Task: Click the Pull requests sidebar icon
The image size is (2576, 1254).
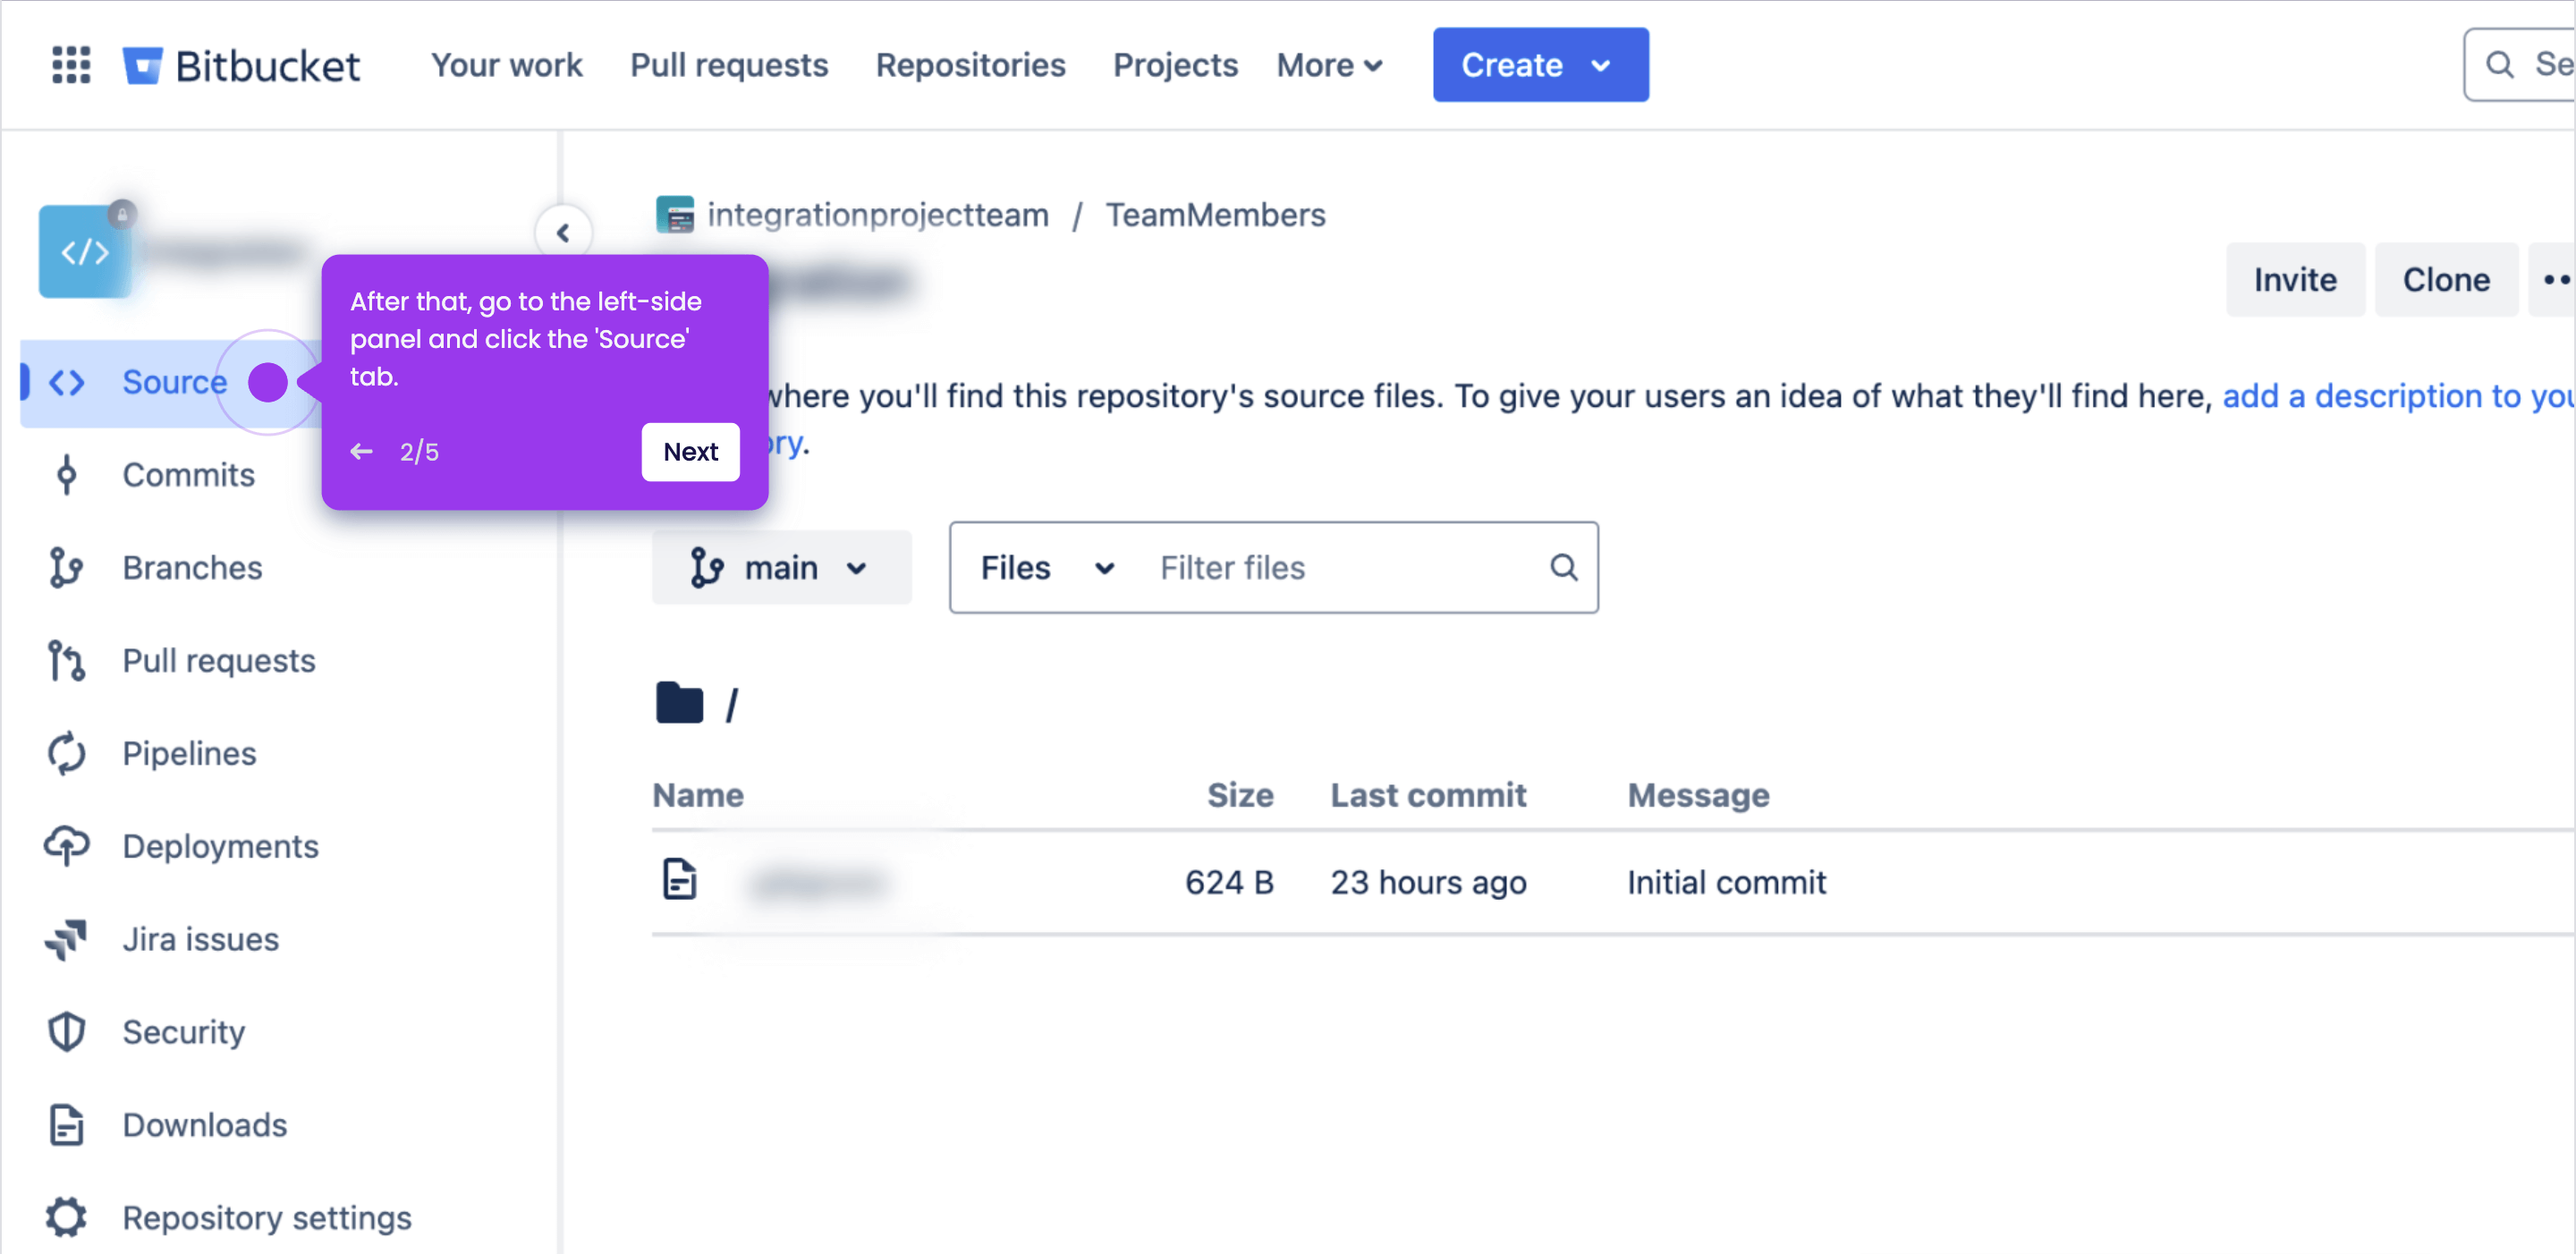Action: (x=67, y=661)
